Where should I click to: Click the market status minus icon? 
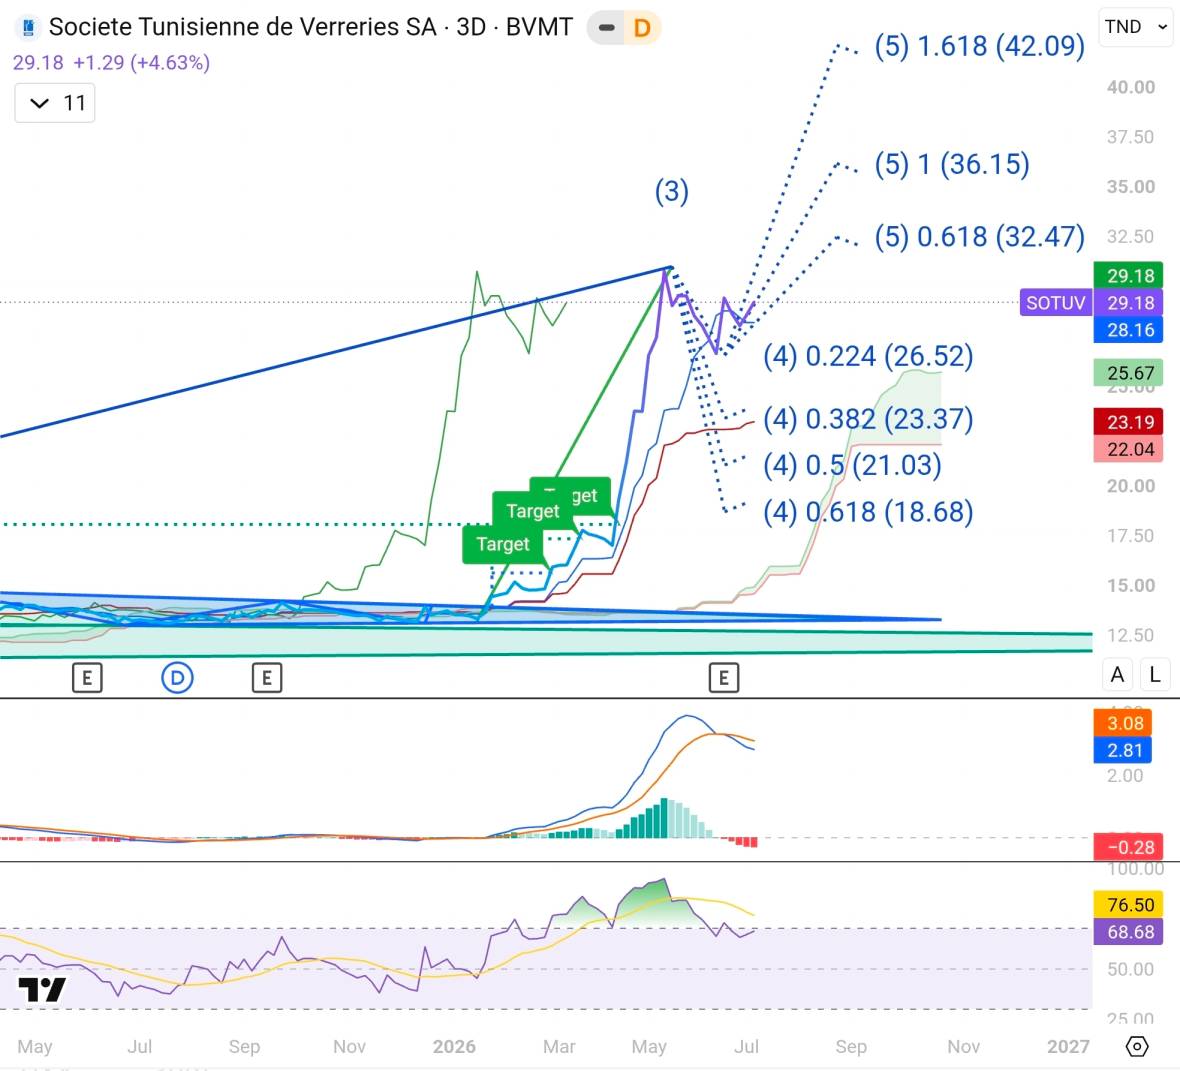[607, 29]
